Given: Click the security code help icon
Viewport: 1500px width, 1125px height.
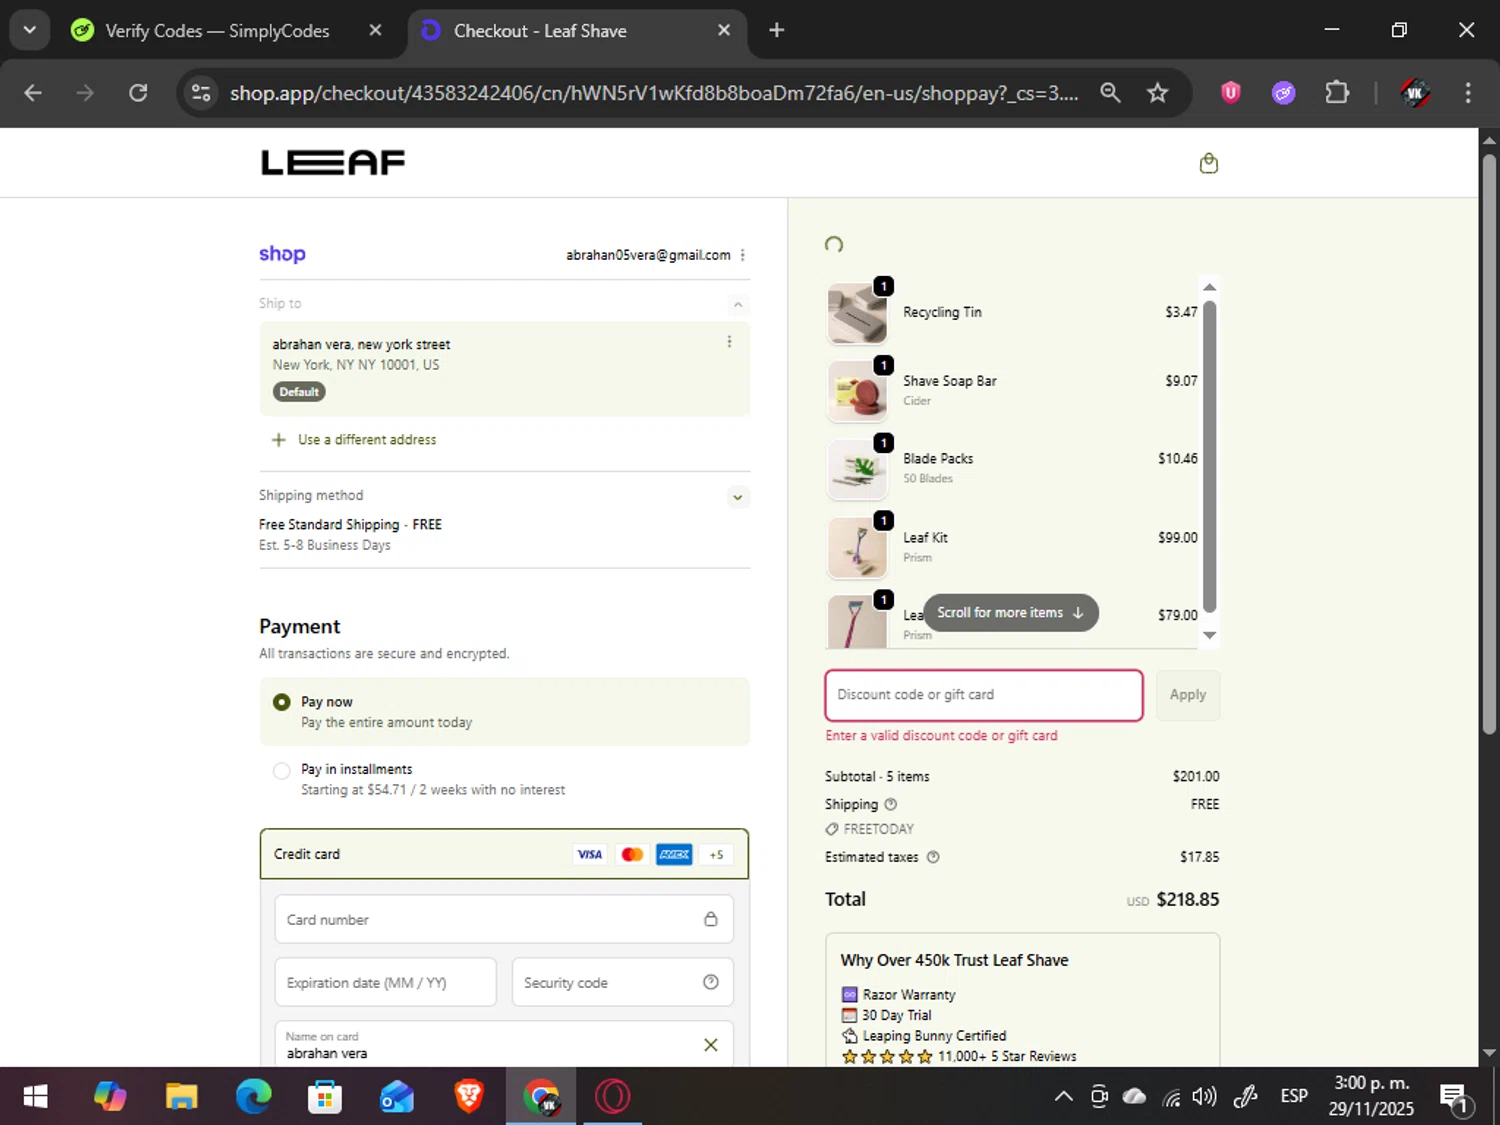Looking at the screenshot, I should tap(711, 982).
